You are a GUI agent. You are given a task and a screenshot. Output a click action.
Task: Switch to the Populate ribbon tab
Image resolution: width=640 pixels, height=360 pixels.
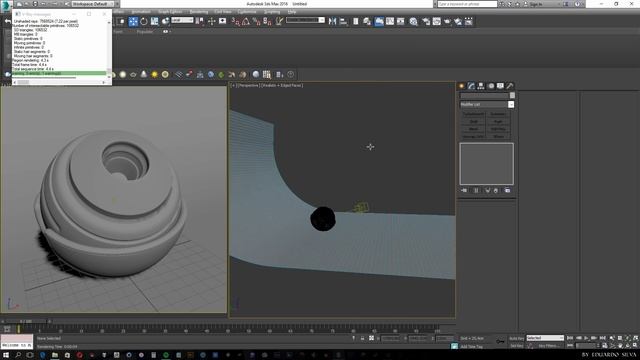(145, 31)
